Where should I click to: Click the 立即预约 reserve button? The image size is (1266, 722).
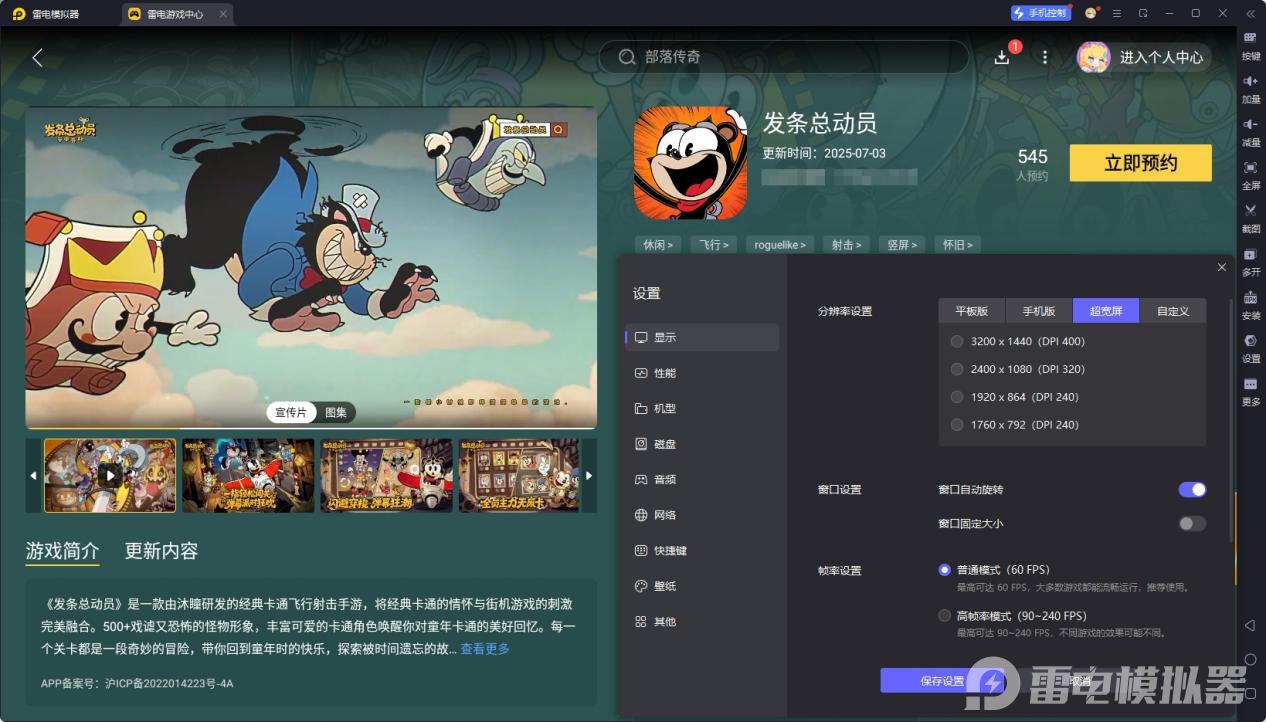point(1141,163)
